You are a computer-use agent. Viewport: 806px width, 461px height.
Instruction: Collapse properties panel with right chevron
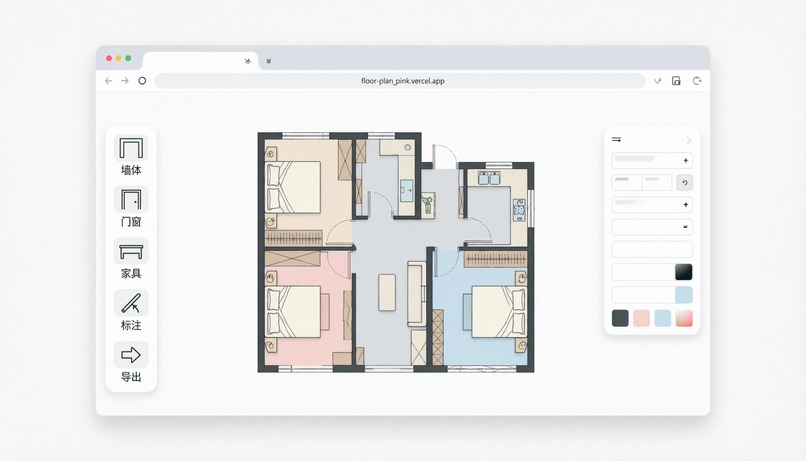689,140
